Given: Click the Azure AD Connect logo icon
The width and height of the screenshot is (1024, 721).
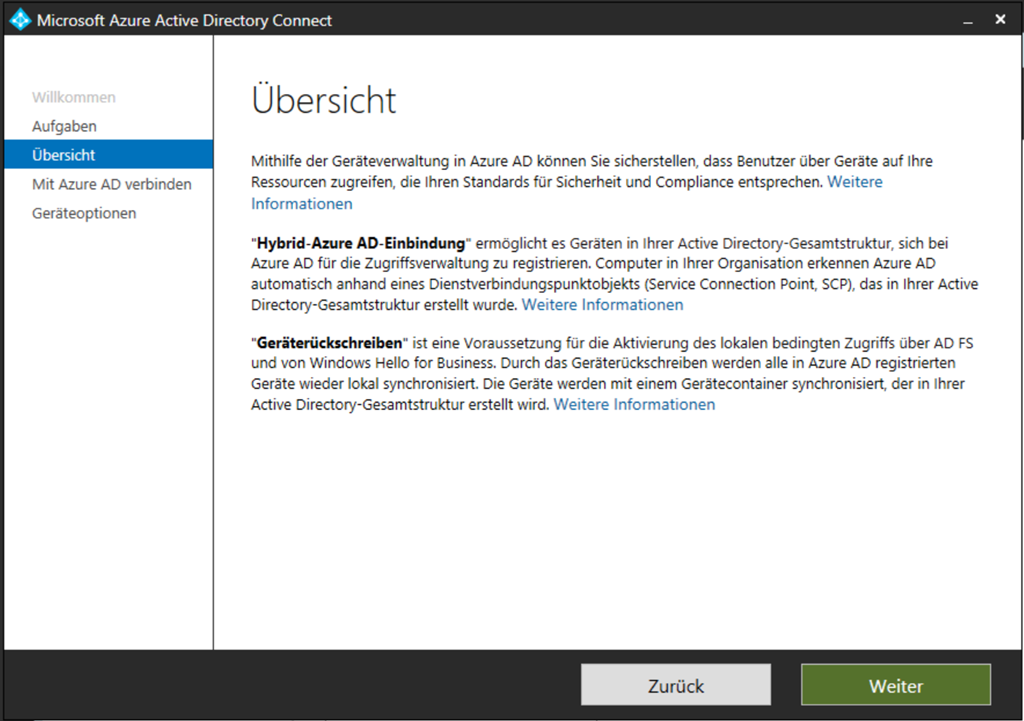Looking at the screenshot, I should 19,20.
